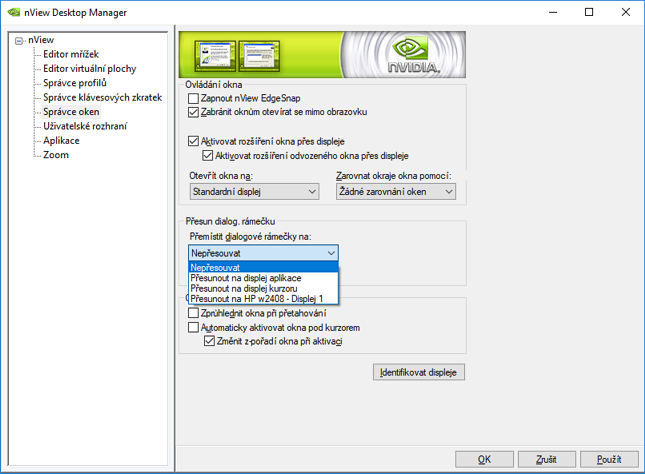Click the Přesun dialog. rámečku heading

(230, 221)
